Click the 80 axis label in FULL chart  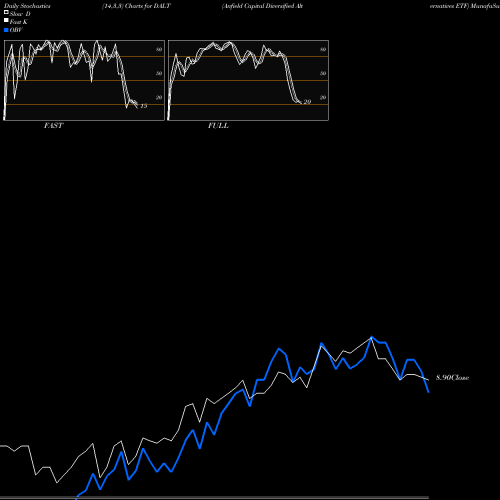pyautogui.click(x=323, y=49)
